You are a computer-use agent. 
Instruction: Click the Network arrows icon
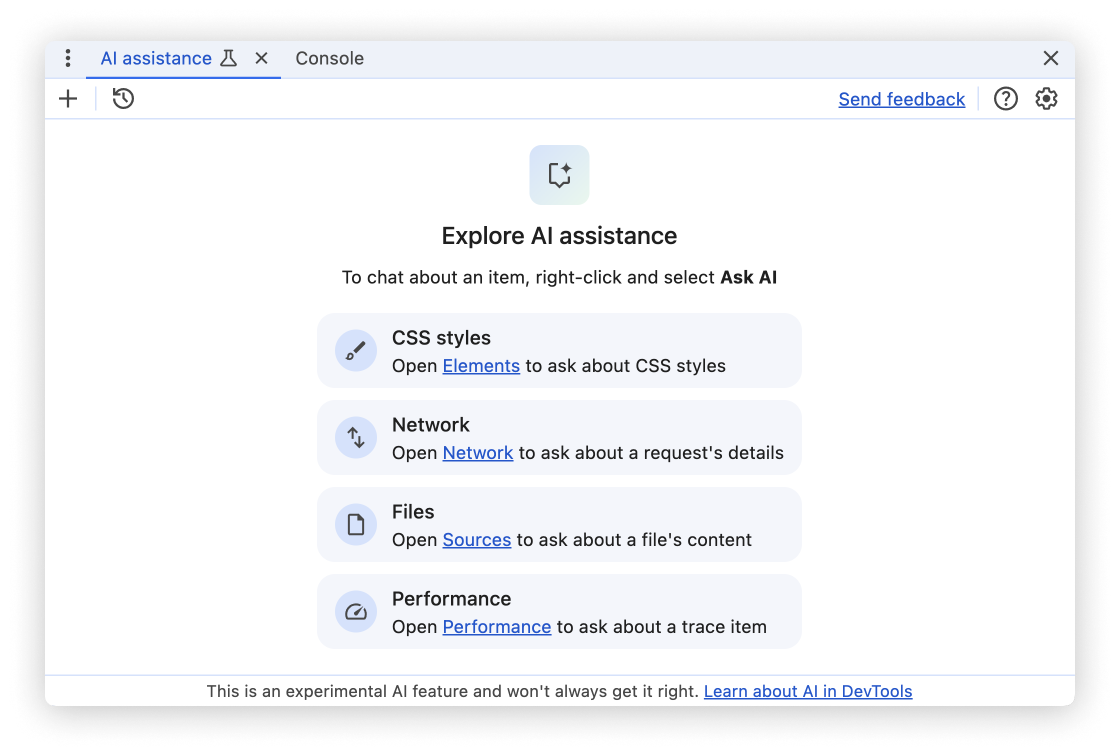(355, 437)
